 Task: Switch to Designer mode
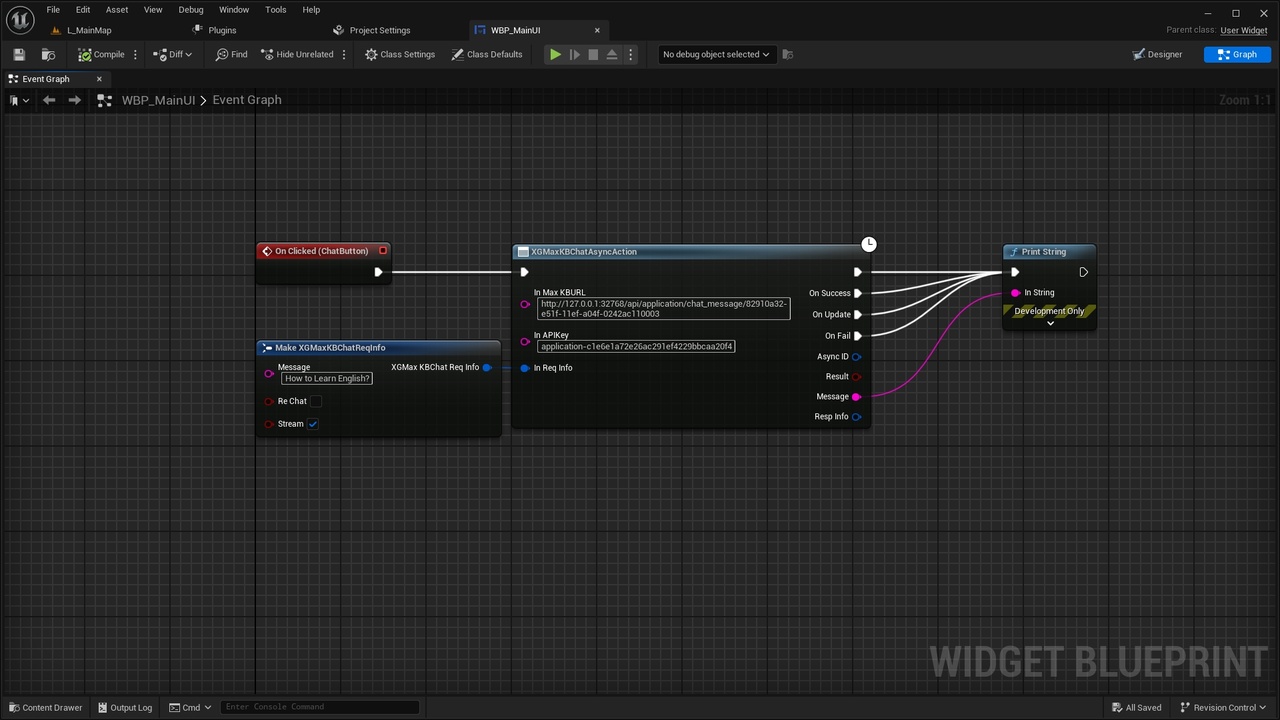click(x=1157, y=54)
